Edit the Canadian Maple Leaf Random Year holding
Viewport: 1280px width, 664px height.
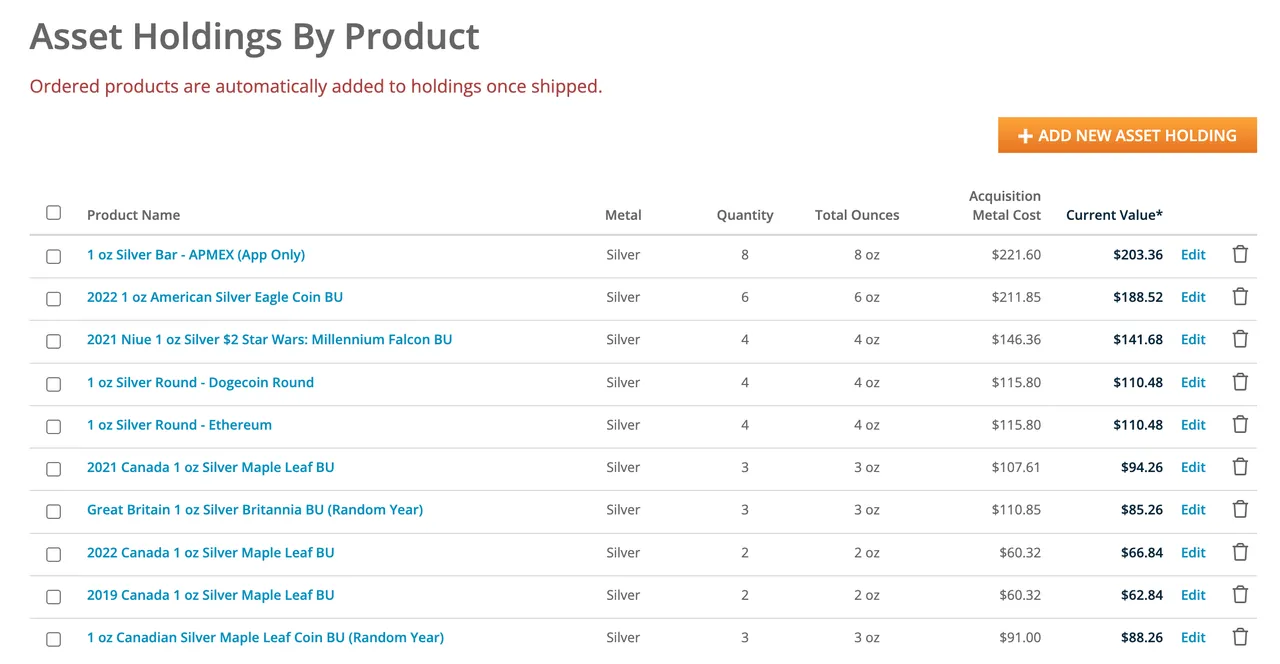1193,638
